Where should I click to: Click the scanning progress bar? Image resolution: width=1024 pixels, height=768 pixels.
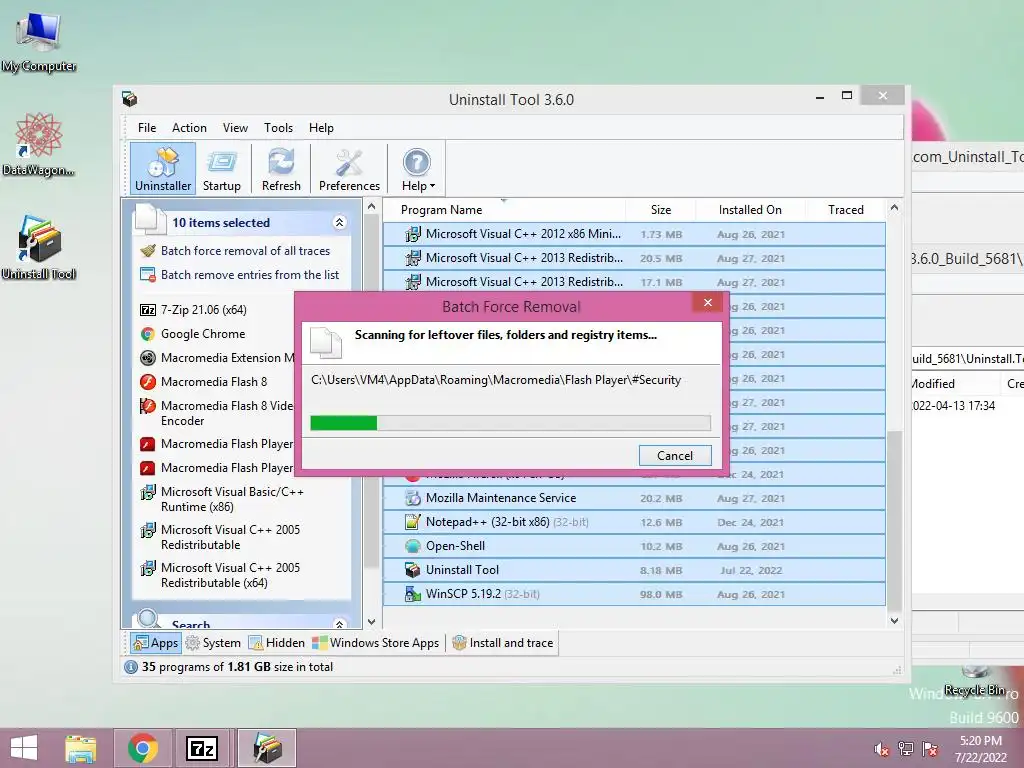(x=510, y=423)
